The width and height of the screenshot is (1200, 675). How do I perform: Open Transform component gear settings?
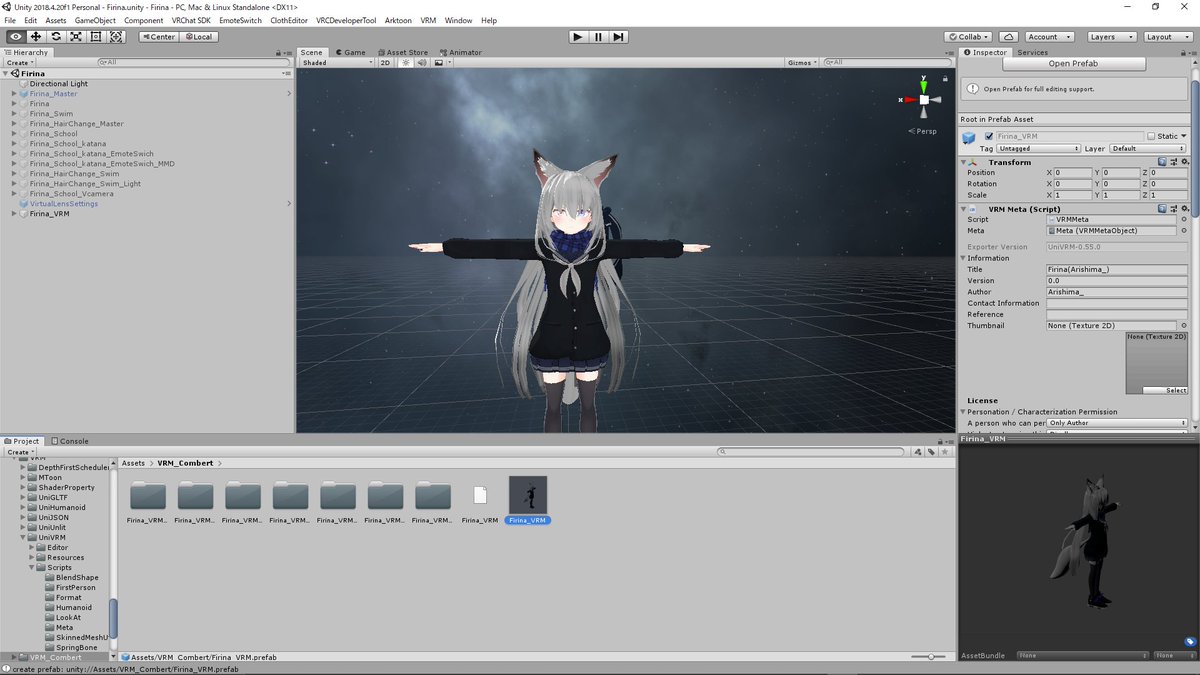click(1186, 162)
